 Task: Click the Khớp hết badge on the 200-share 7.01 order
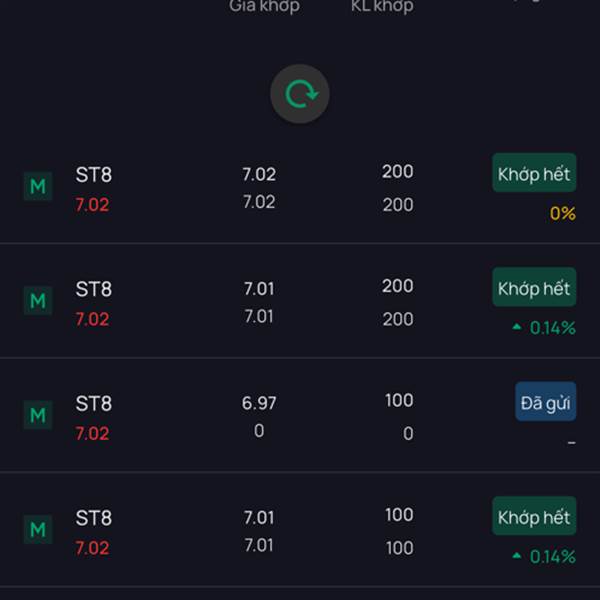534,287
